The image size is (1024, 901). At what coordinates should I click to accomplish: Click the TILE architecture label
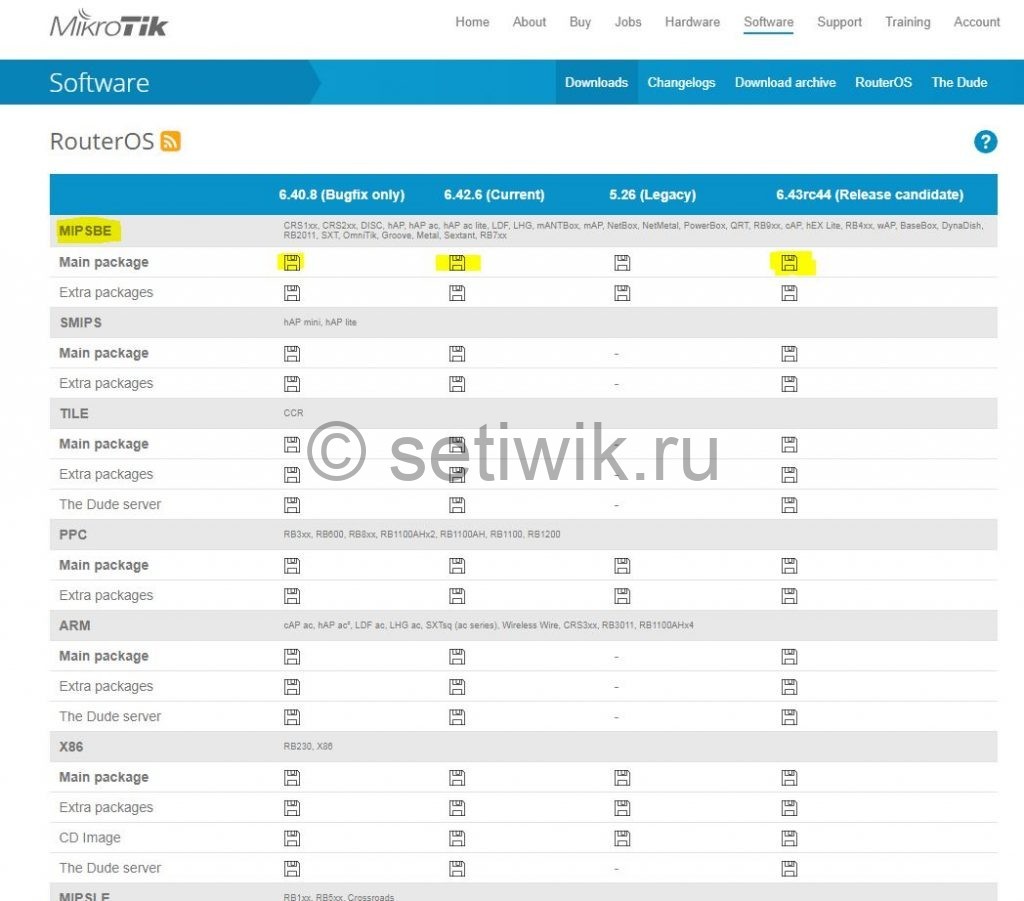coord(74,413)
